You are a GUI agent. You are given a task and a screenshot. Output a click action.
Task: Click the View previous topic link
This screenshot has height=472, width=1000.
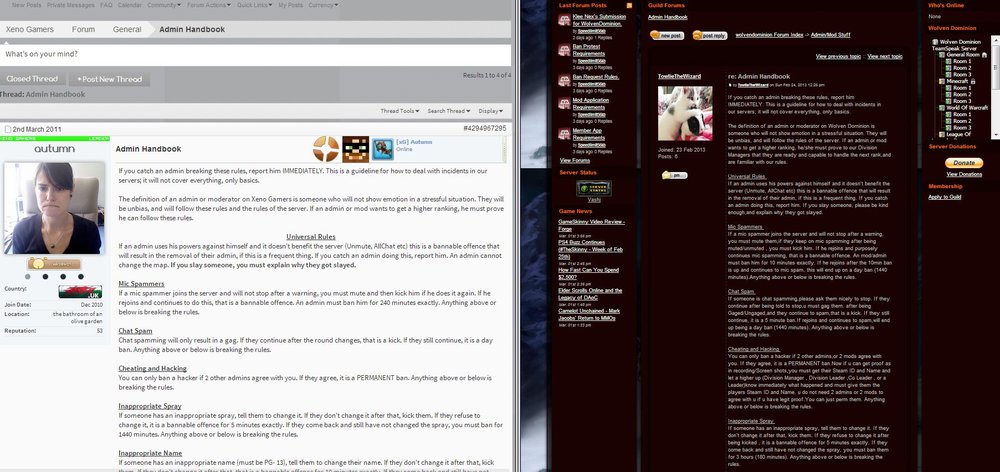coord(838,57)
